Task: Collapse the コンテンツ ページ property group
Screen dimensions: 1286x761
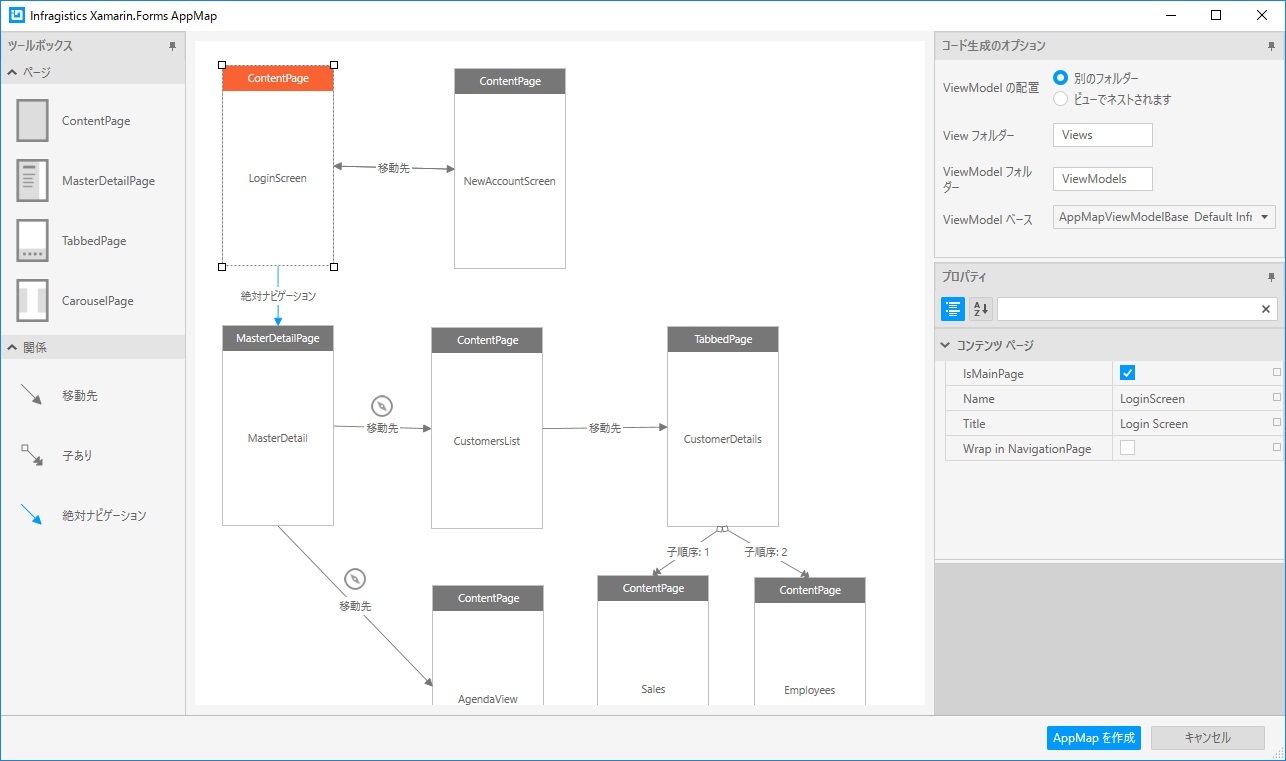Action: coord(946,345)
